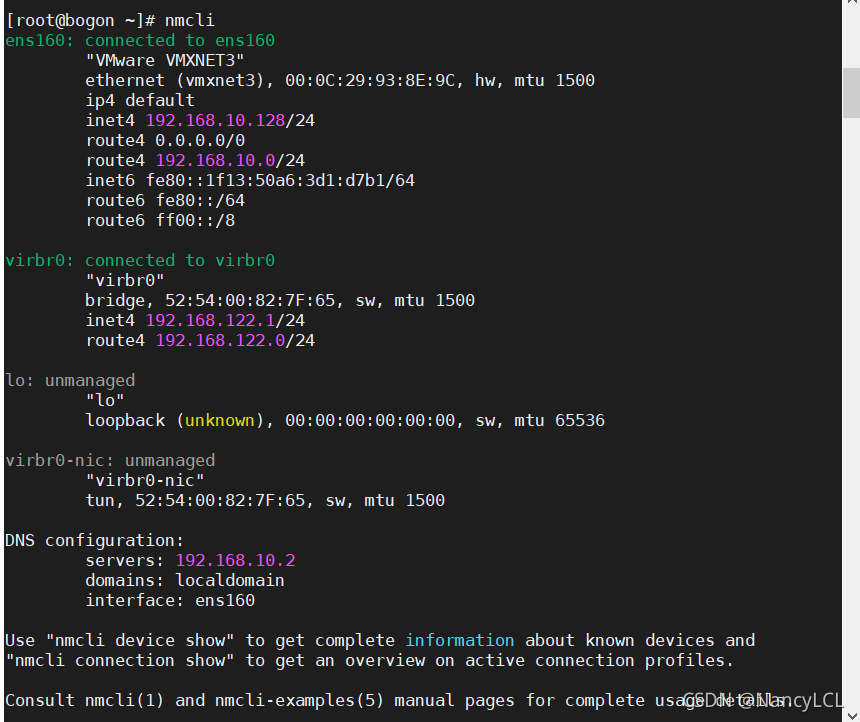Click the 'domains: localdomain' line
860x722 pixels.
tap(185, 581)
